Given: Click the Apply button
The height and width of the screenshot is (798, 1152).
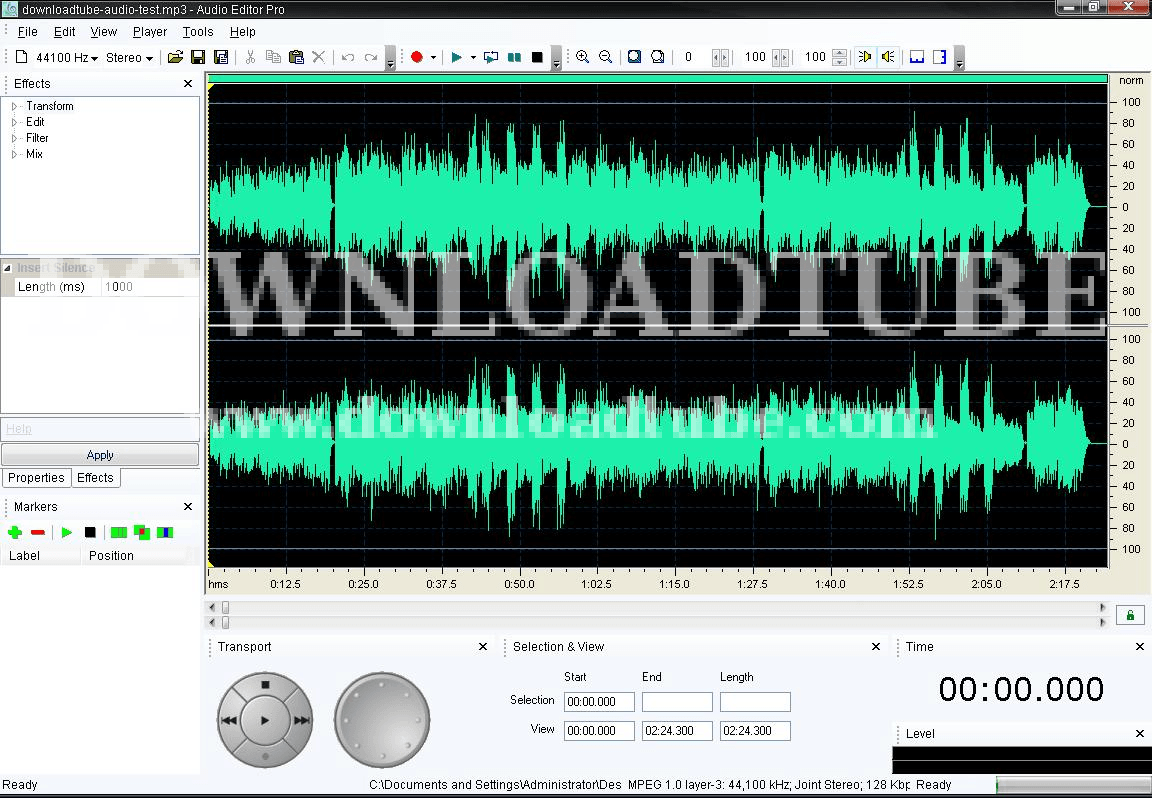Looking at the screenshot, I should pos(100,455).
